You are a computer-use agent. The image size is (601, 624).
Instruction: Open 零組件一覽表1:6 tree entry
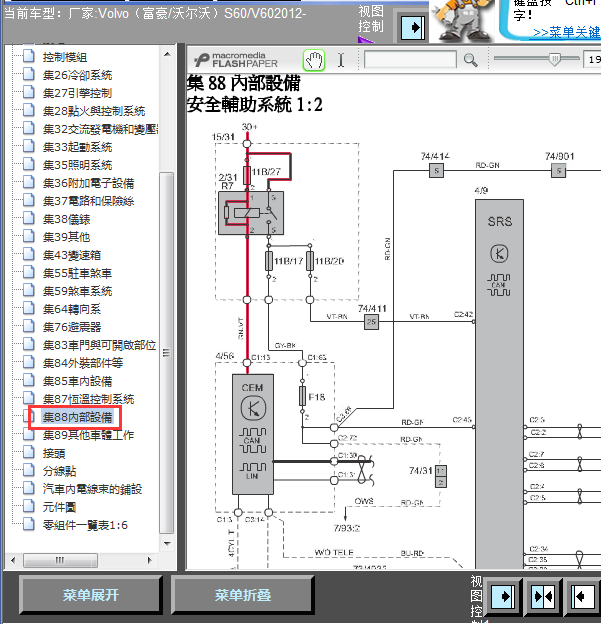tap(85, 525)
